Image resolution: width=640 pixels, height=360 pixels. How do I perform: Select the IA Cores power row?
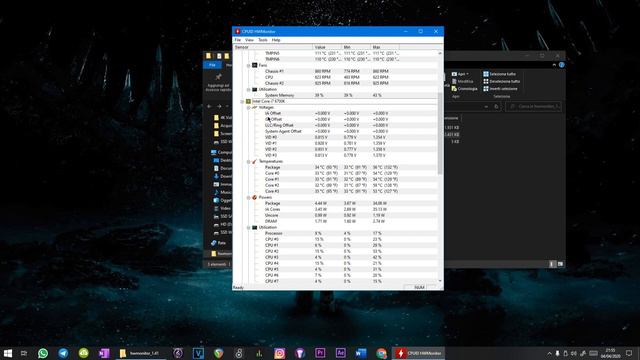(335, 209)
